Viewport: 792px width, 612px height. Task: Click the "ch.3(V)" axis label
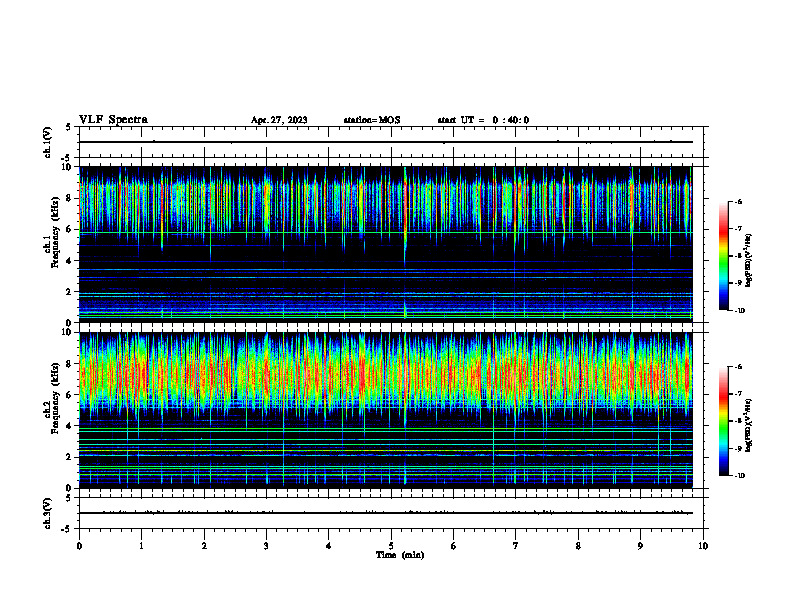pyautogui.click(x=47, y=514)
